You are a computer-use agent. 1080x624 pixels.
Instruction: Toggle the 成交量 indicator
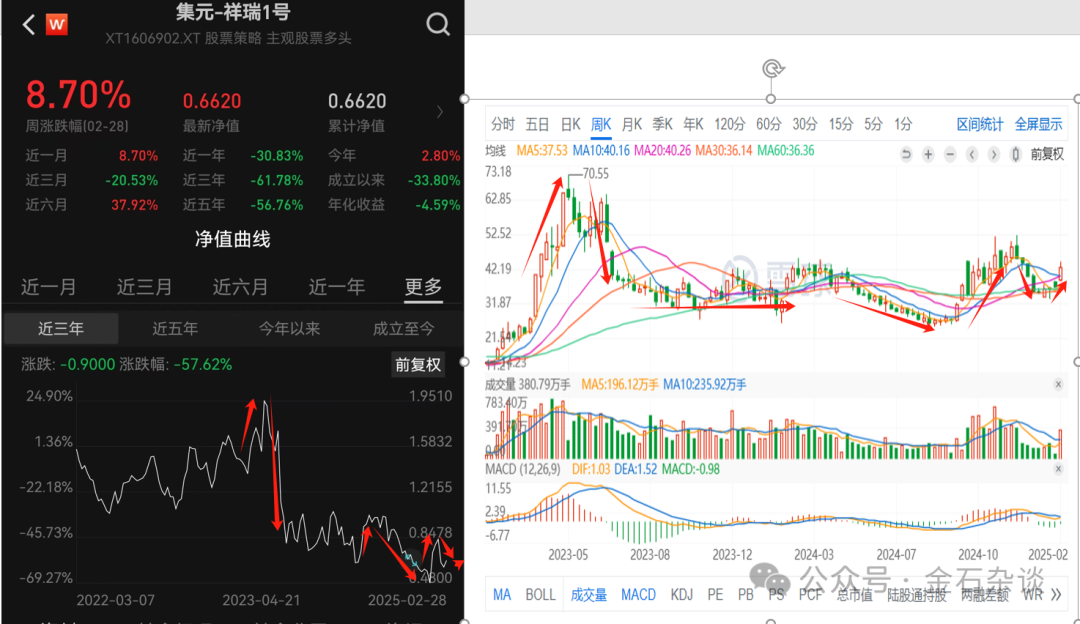coord(589,594)
